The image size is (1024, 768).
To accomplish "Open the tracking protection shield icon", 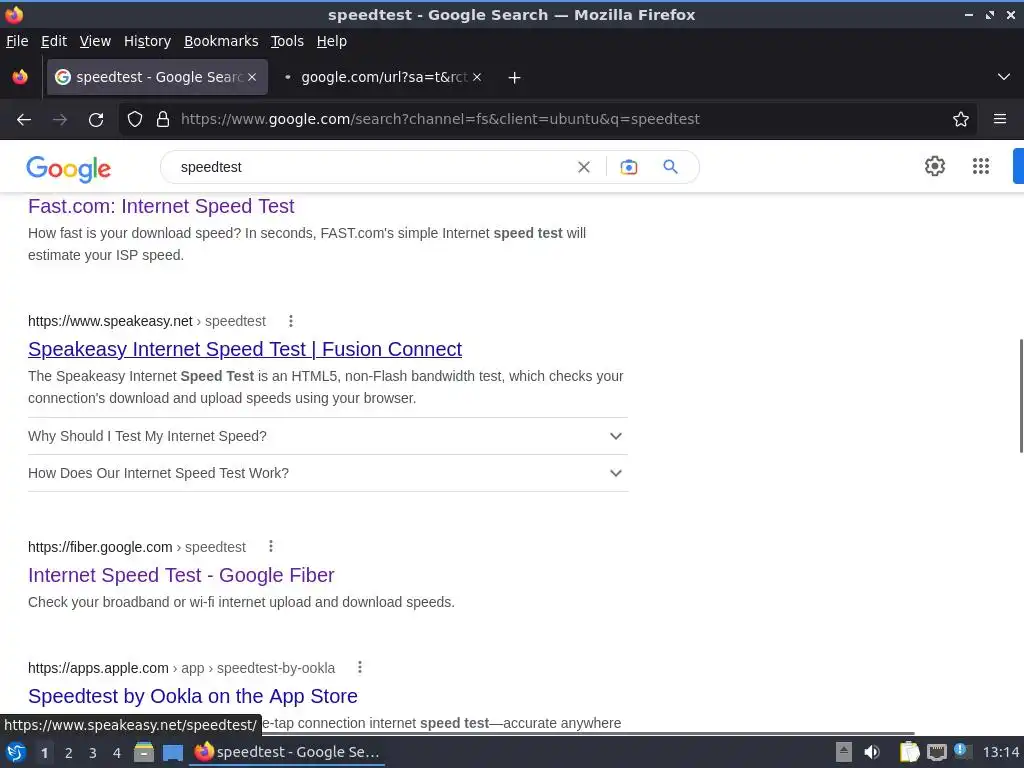I will [x=135, y=120].
